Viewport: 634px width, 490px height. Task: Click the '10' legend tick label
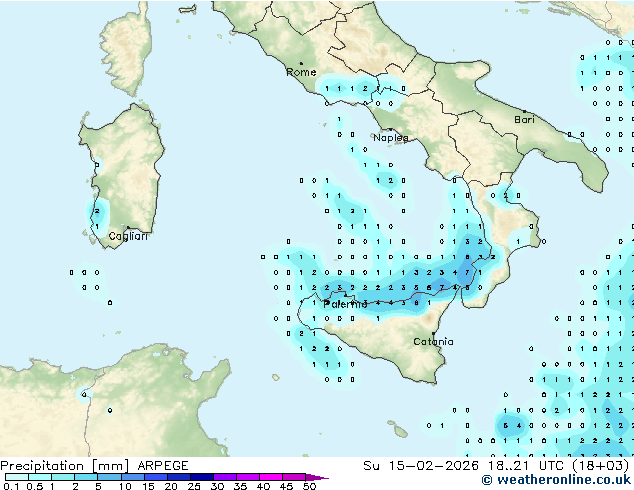[x=125, y=486]
